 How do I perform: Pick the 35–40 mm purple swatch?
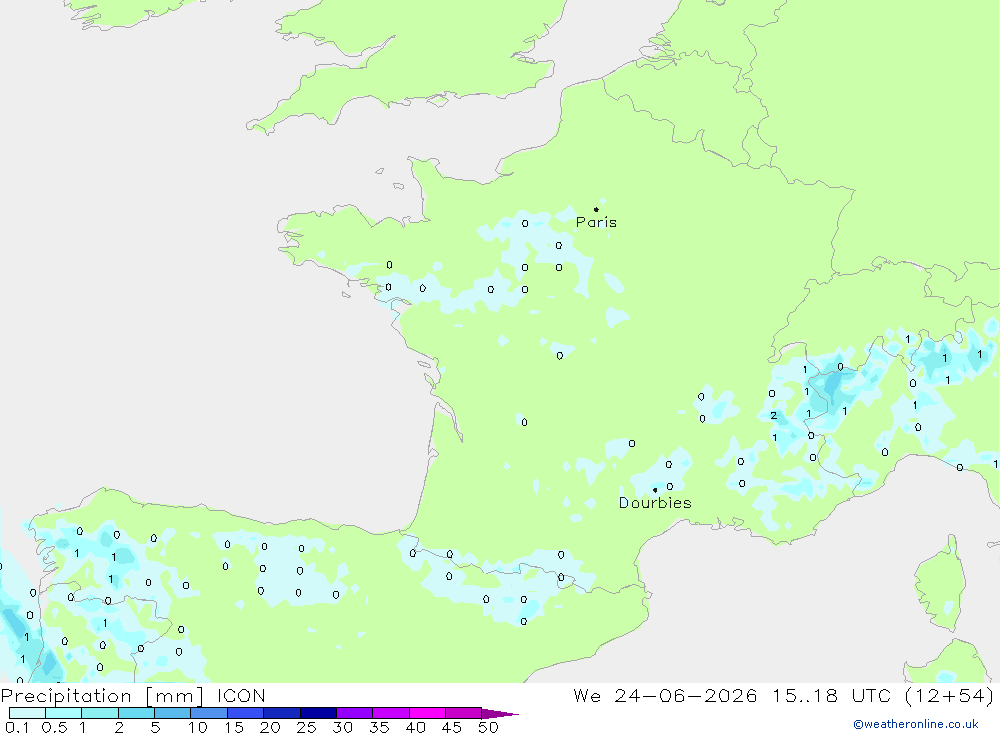391,713
